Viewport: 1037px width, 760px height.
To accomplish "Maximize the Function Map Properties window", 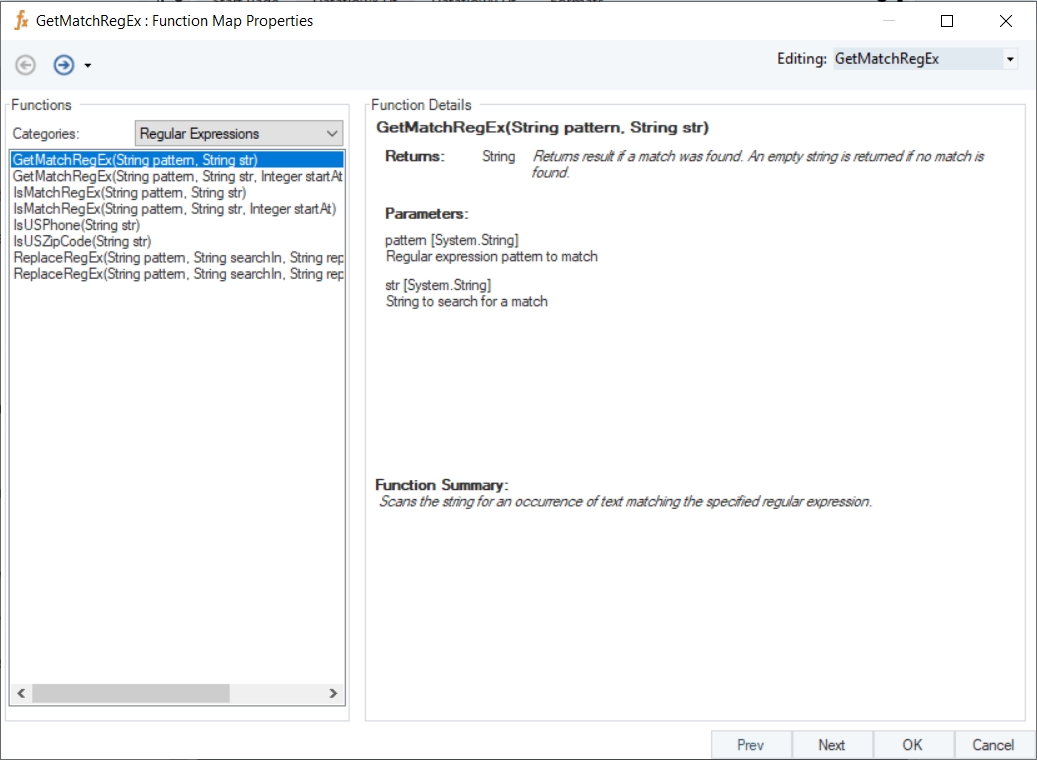I will coord(947,21).
